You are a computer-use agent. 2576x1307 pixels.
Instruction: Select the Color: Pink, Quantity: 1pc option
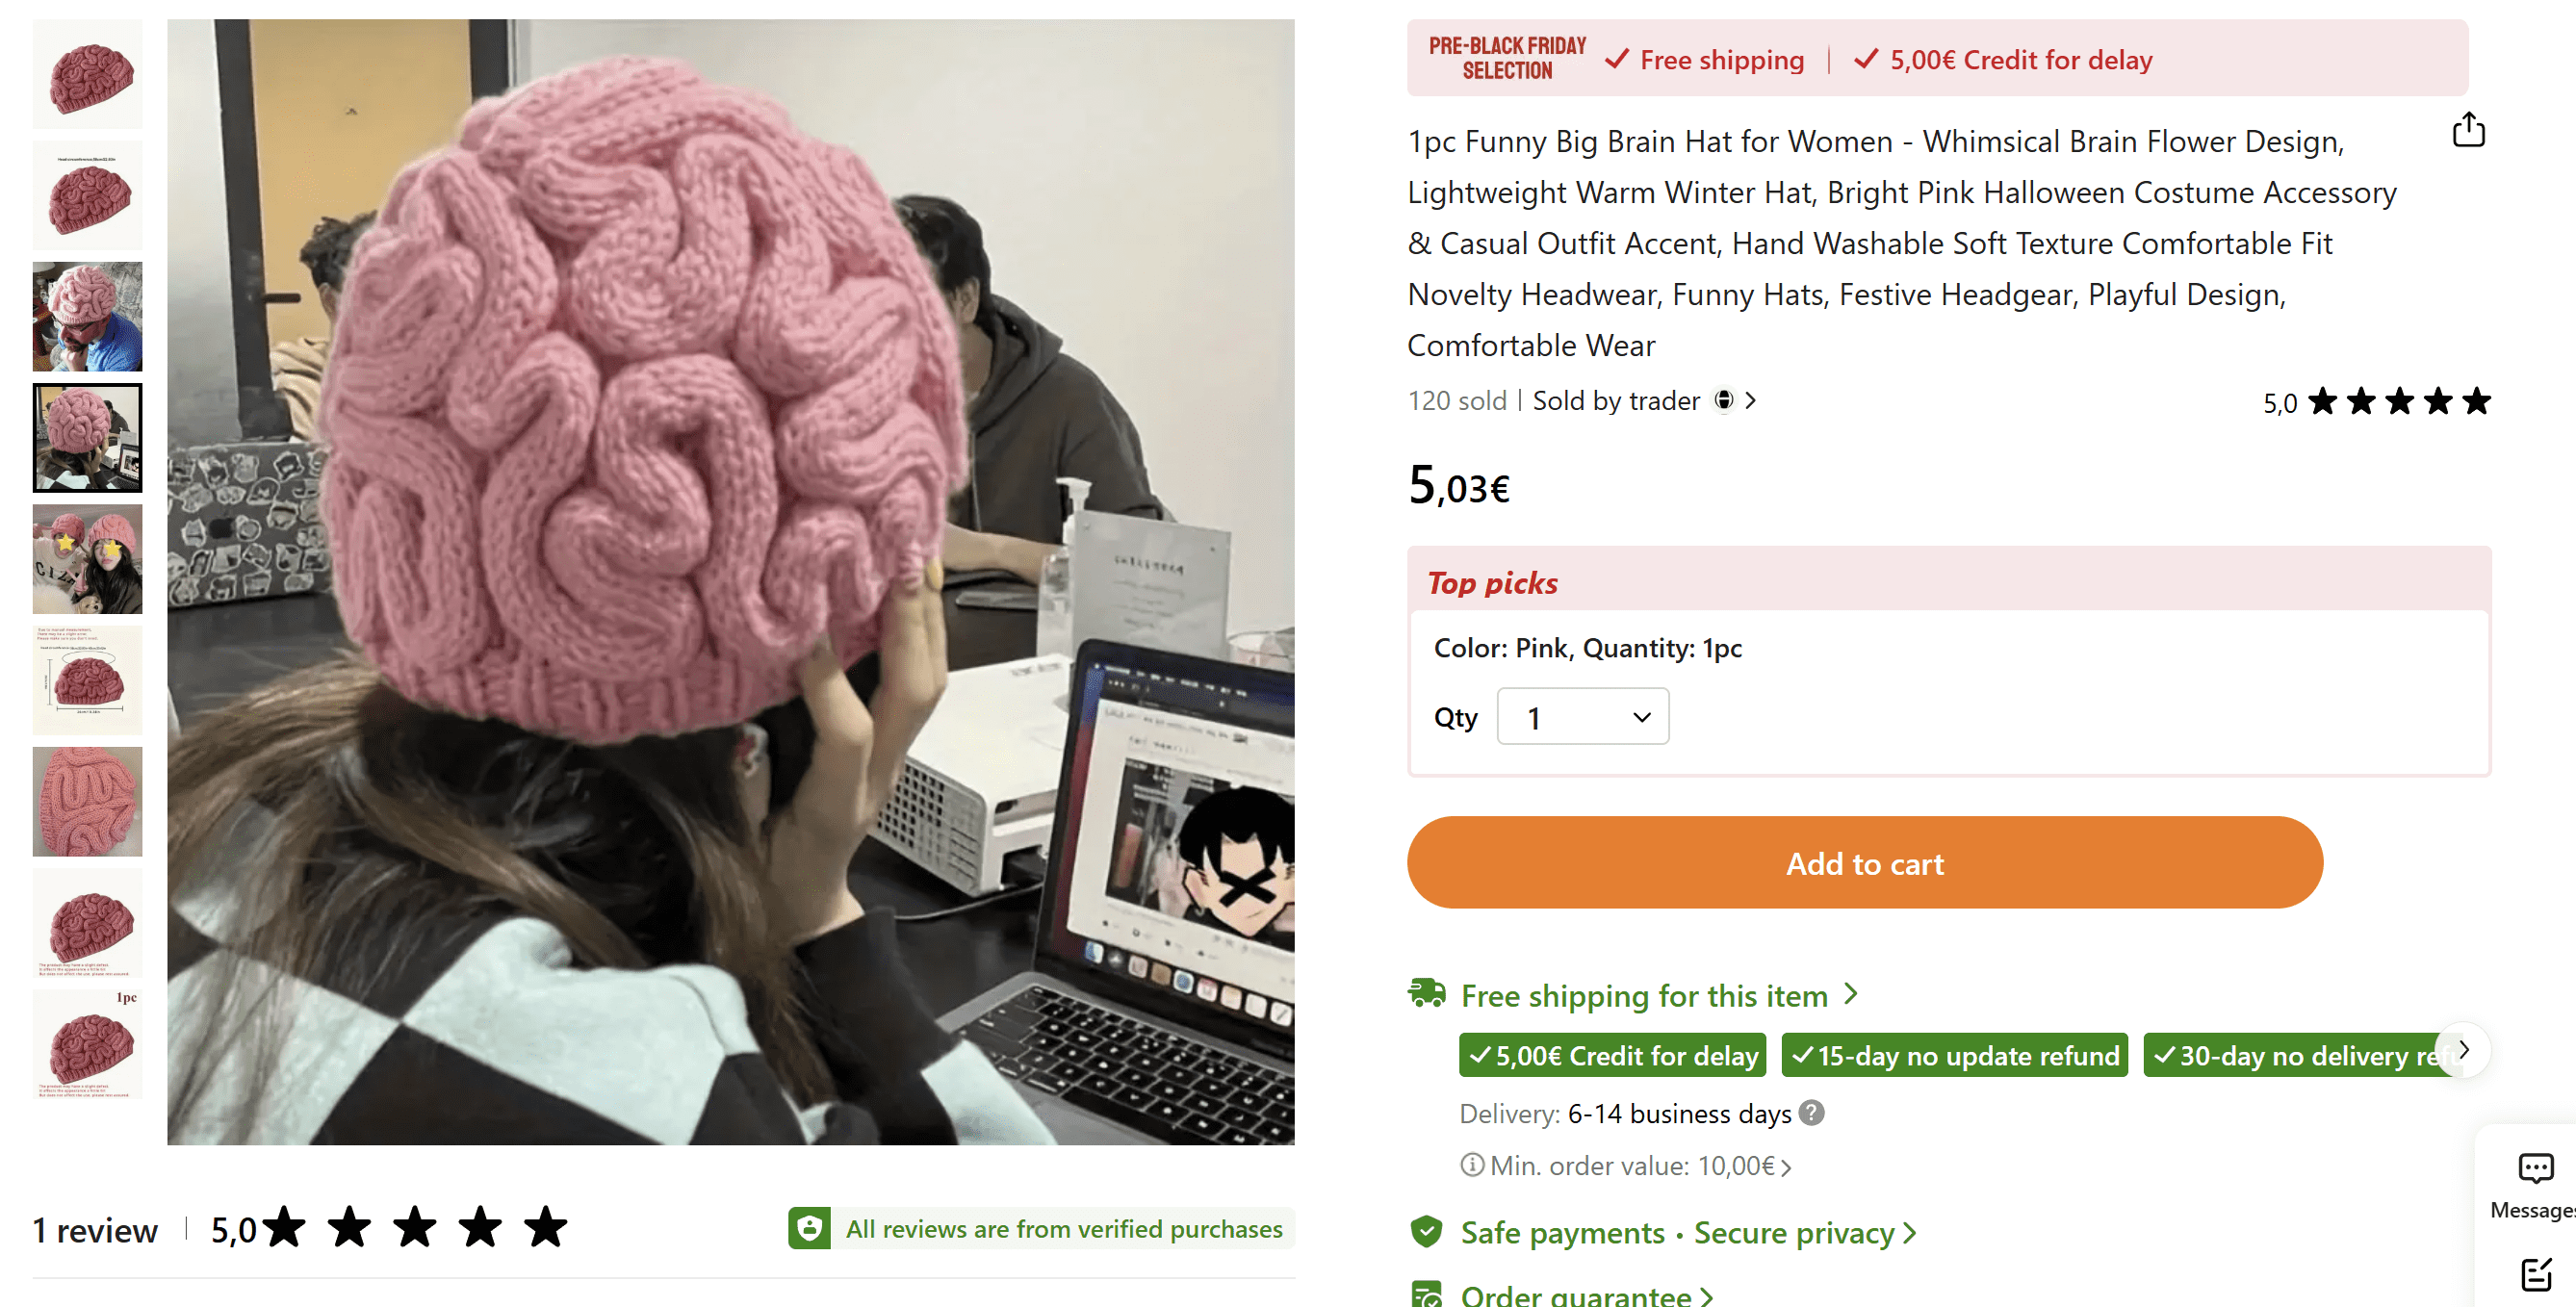pyautogui.click(x=1587, y=648)
